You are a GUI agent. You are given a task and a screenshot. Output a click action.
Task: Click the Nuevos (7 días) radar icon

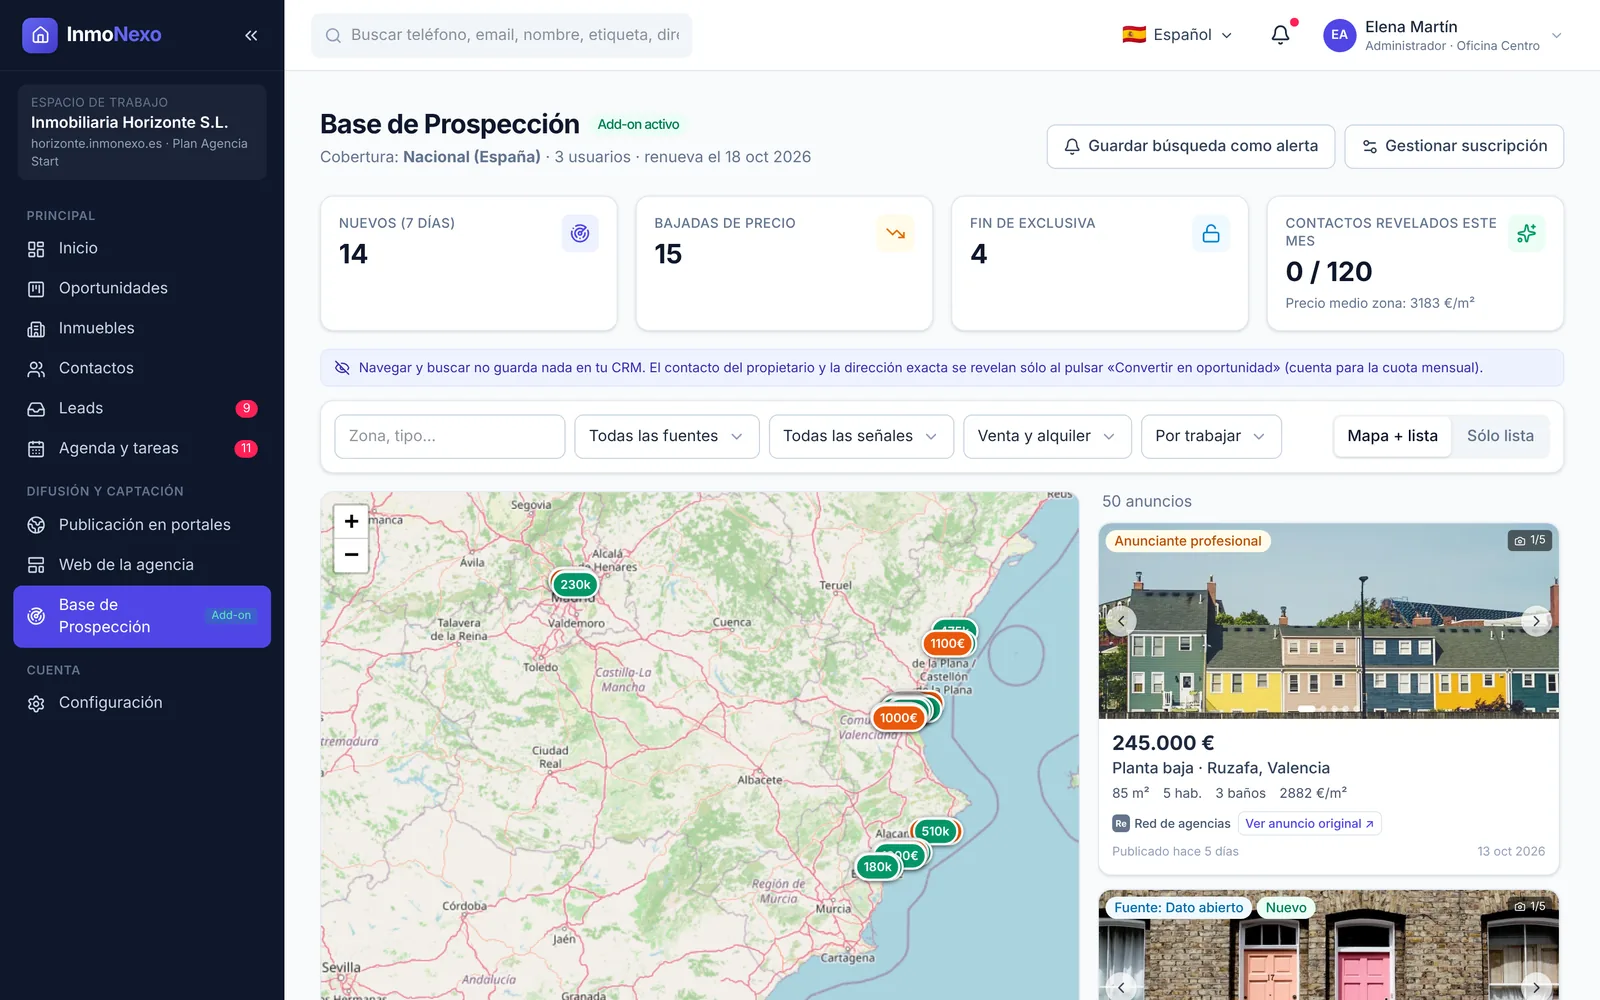pos(580,233)
